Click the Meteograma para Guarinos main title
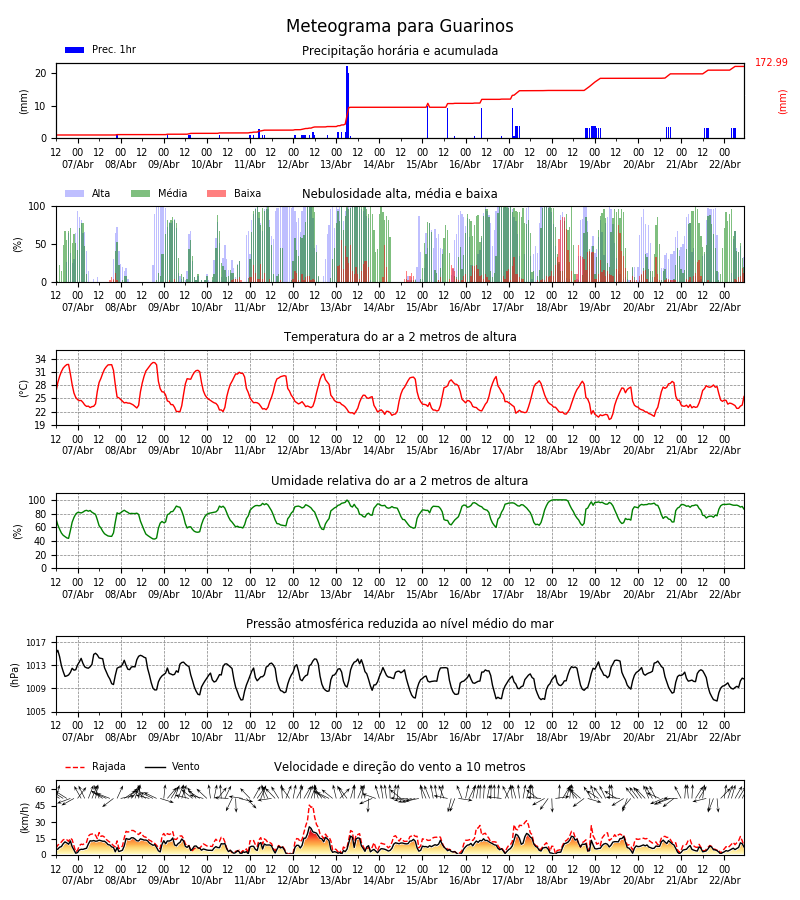The image size is (800, 900). [400, 27]
